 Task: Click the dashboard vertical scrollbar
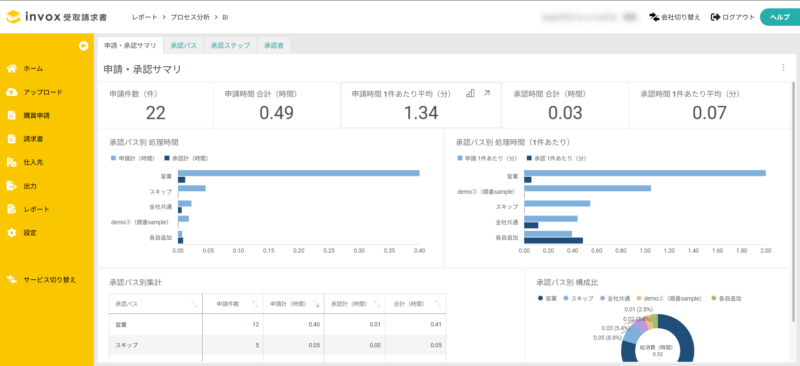pos(793,202)
